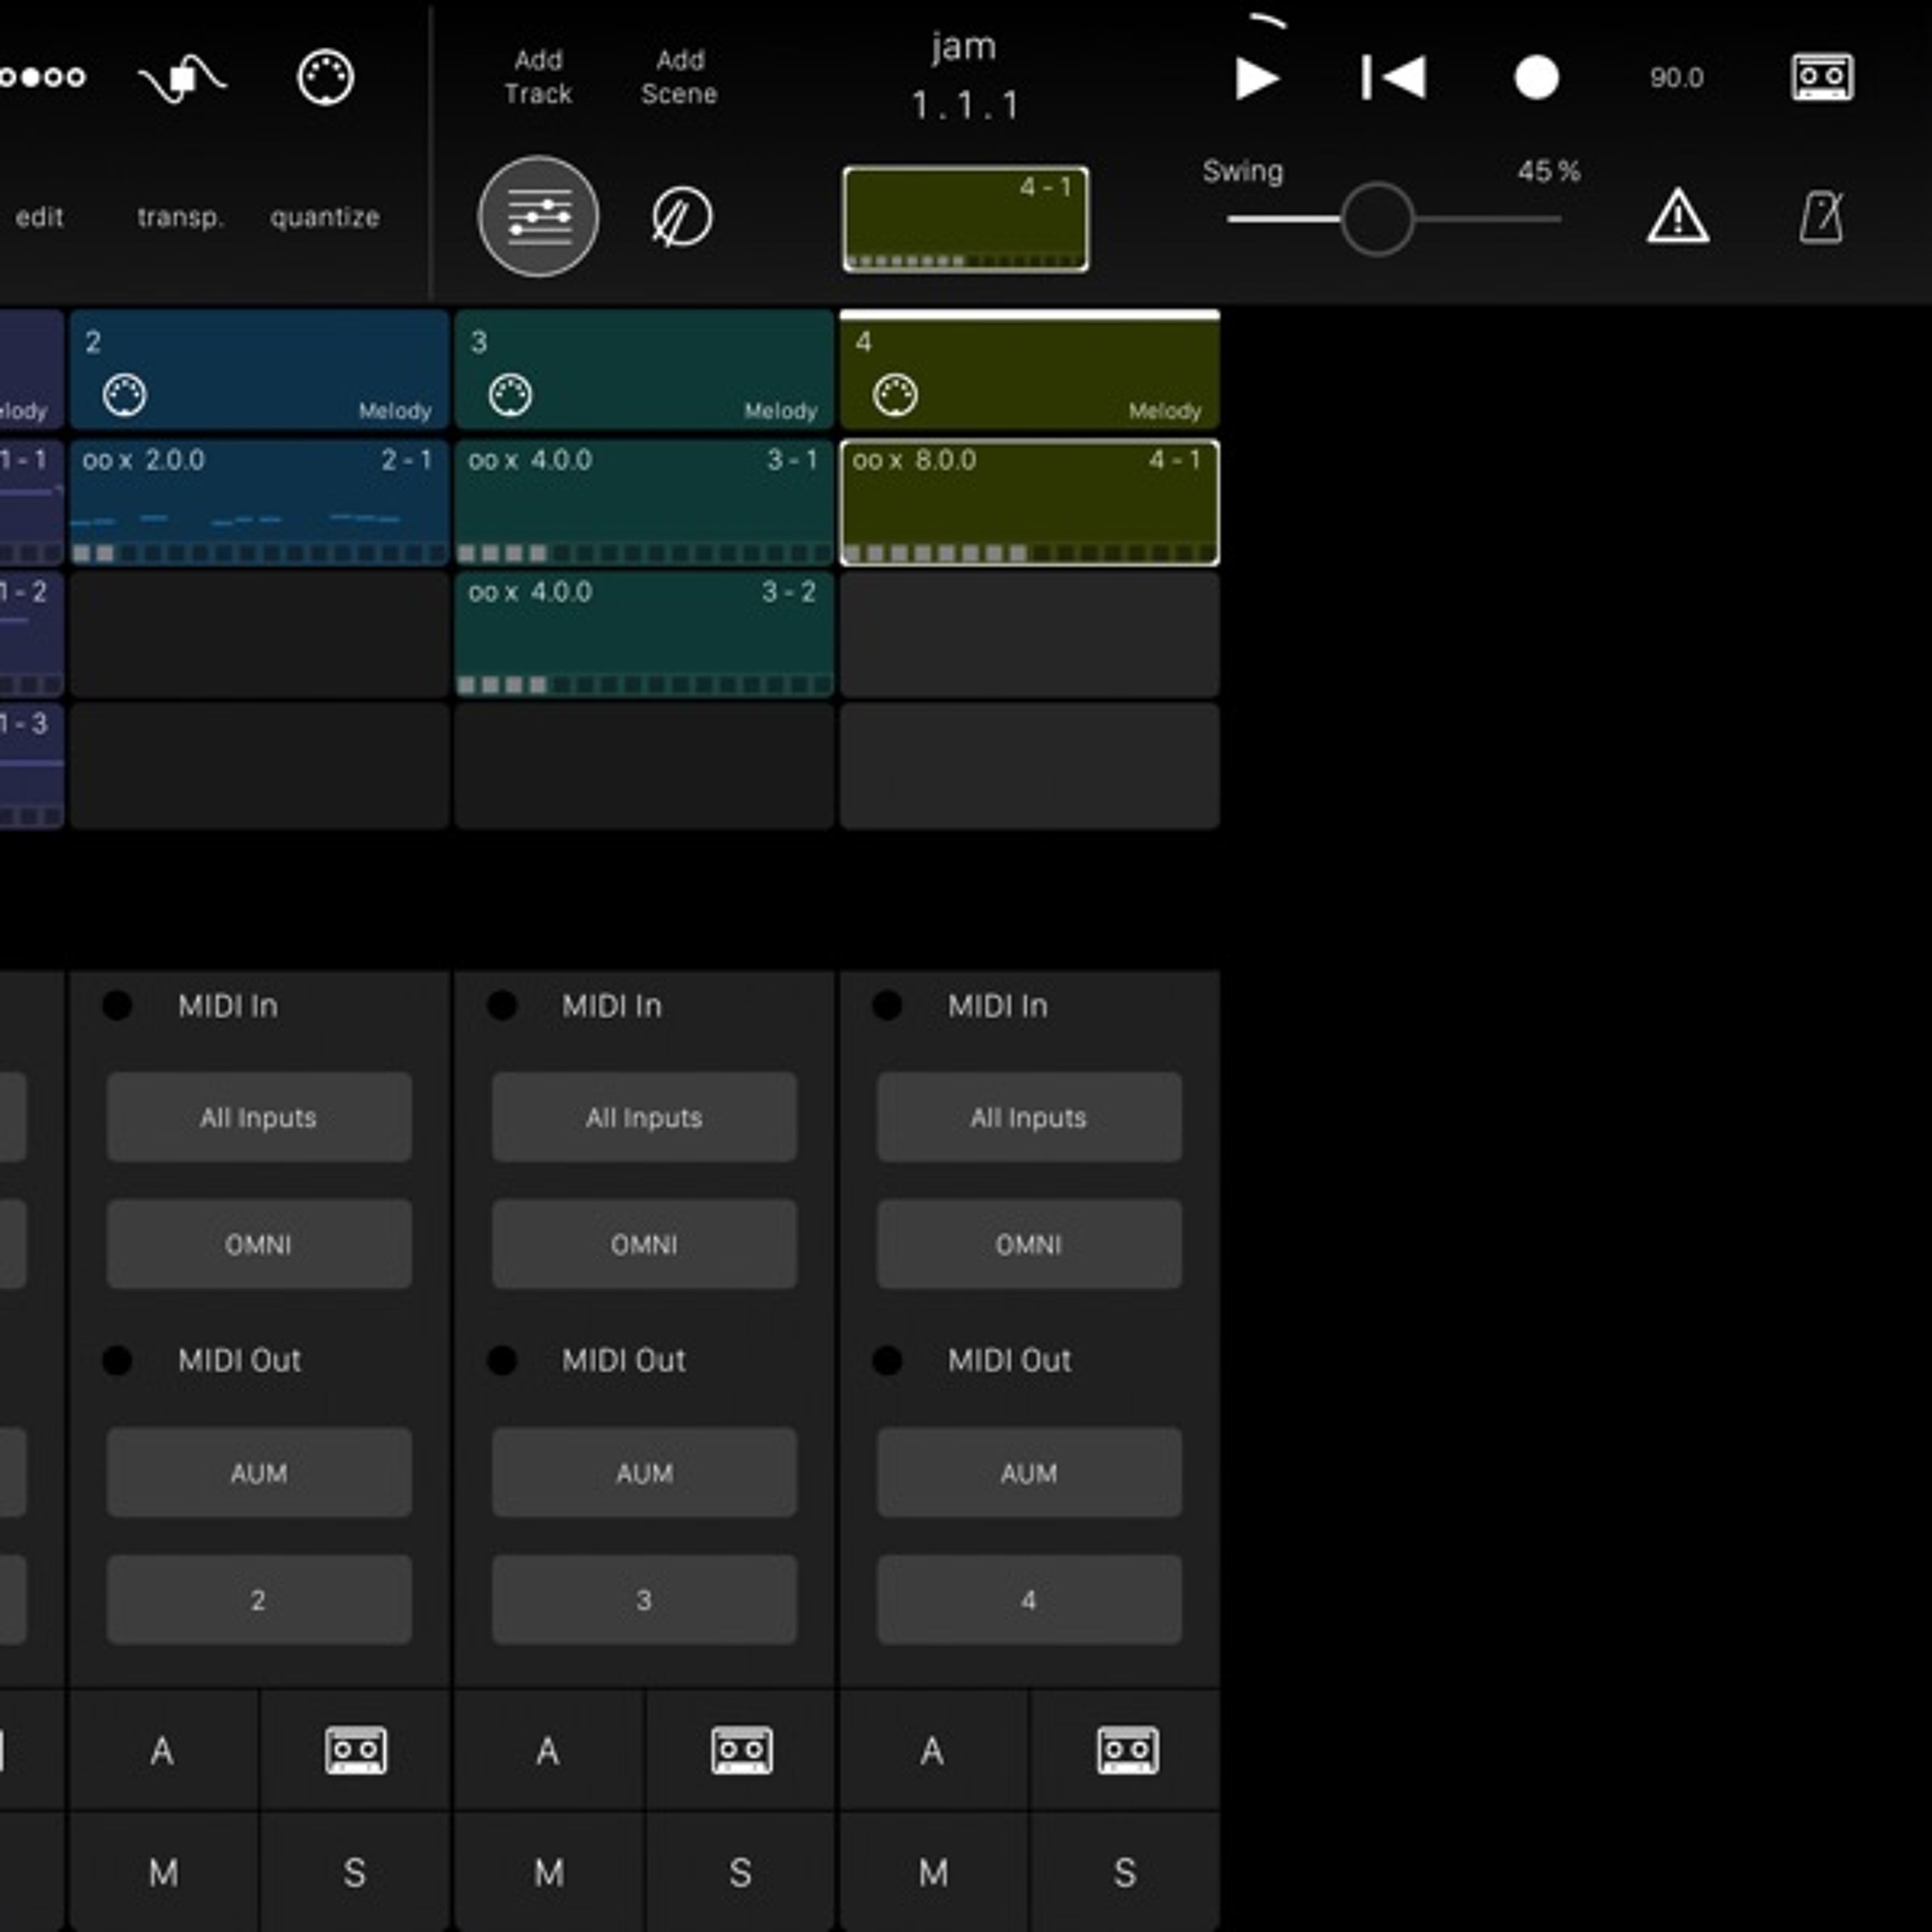Toggle track 4 A button
The width and height of the screenshot is (1932, 1932).
[x=933, y=1750]
